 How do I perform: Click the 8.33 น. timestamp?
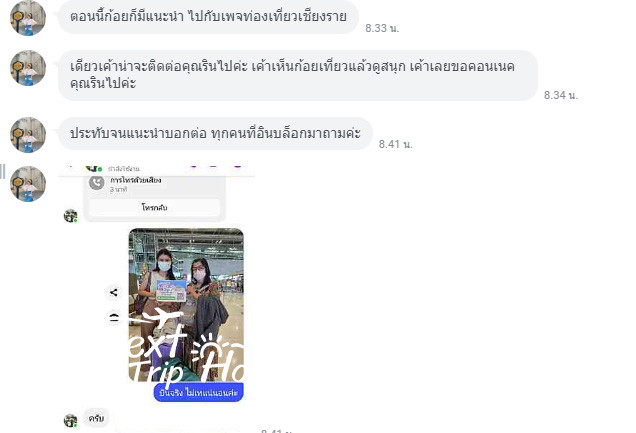click(382, 28)
